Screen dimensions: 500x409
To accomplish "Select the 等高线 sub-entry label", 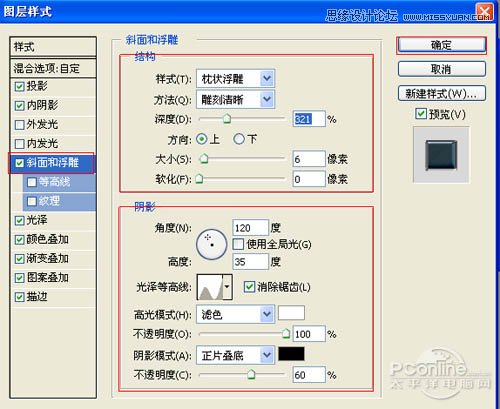I will click(54, 182).
